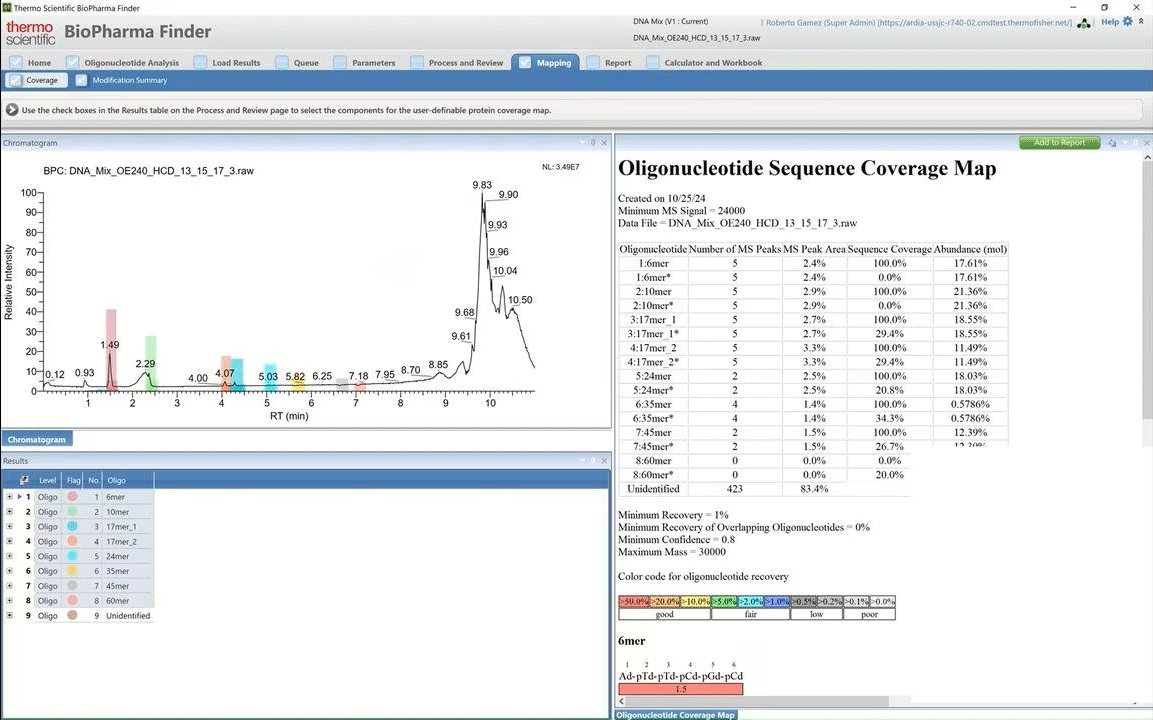Click the red >50.0% recovery color swatch
1153x720 pixels.
pos(633,602)
